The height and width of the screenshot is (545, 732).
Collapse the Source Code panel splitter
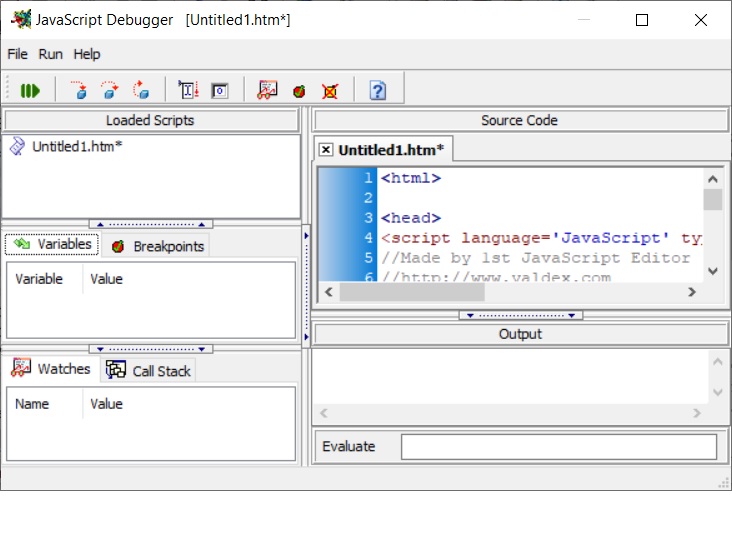tap(521, 315)
